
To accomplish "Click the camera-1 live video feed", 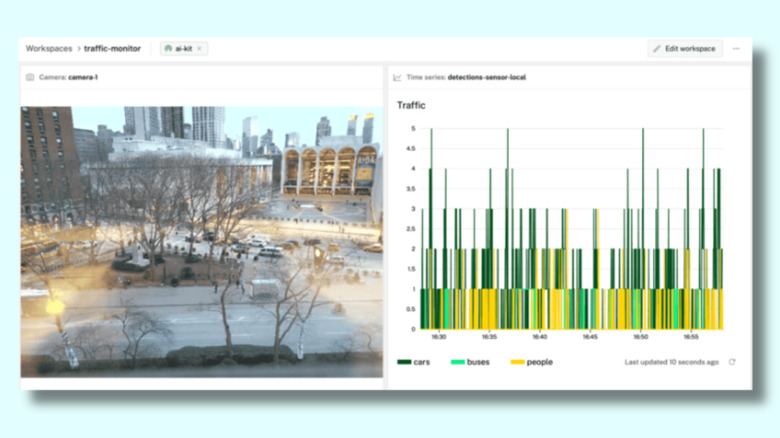I will coord(201,241).
